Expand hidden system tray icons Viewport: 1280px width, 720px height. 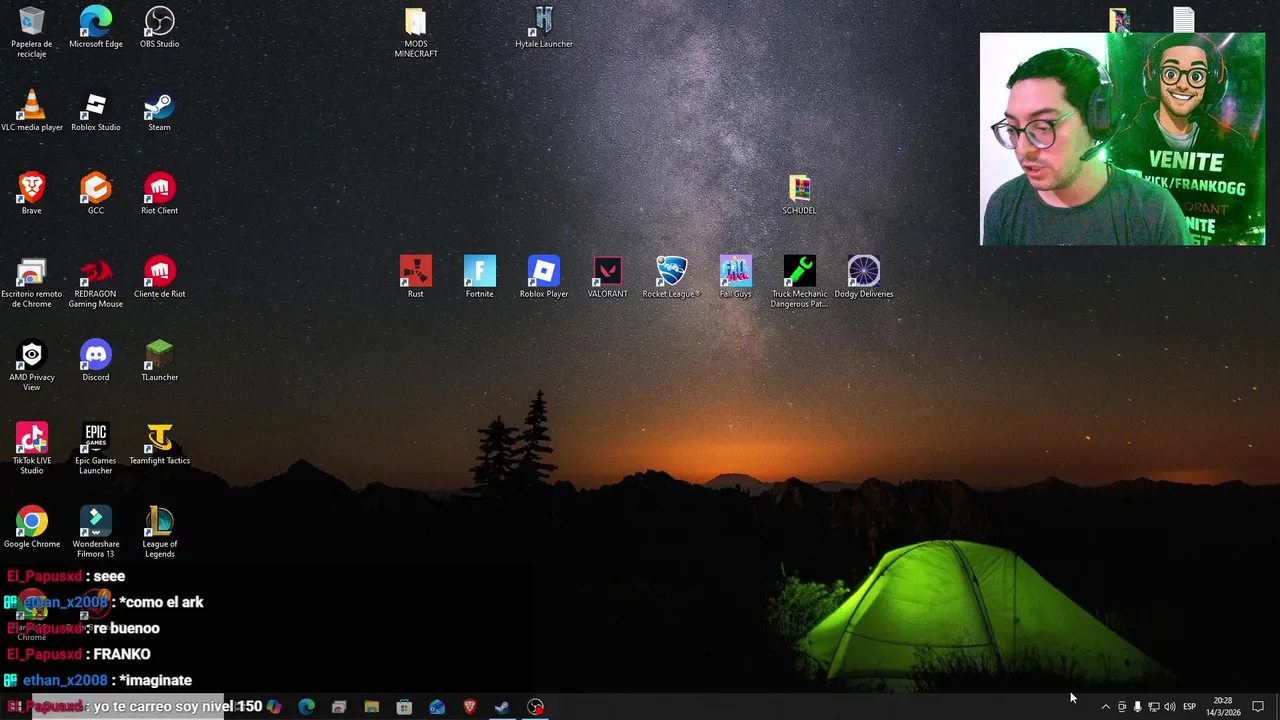(x=1105, y=707)
